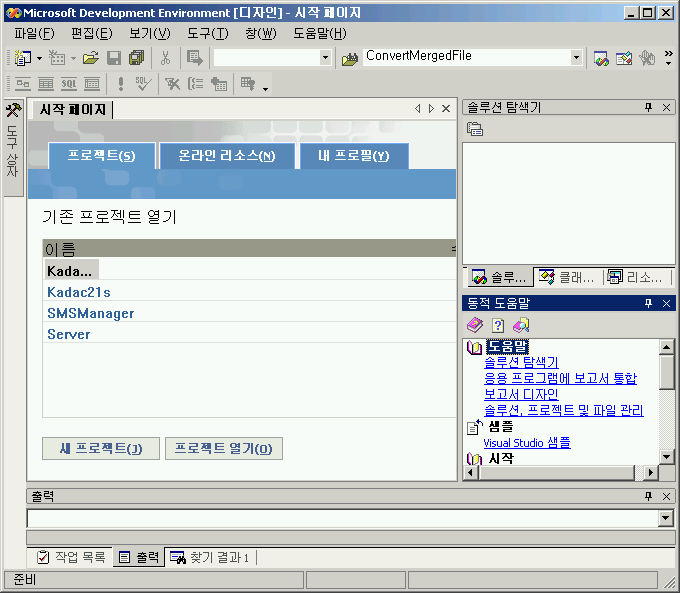Expand the Add New Item dropdown arrow
Image resolution: width=680 pixels, height=593 pixels.
73,58
